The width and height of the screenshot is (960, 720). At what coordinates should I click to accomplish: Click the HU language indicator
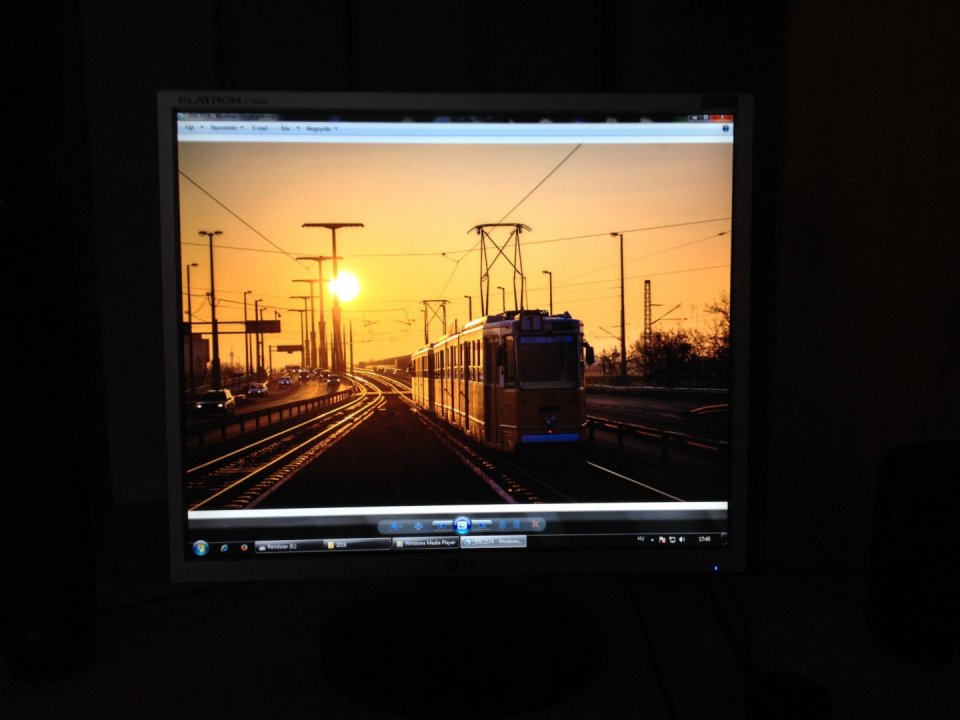(641, 539)
